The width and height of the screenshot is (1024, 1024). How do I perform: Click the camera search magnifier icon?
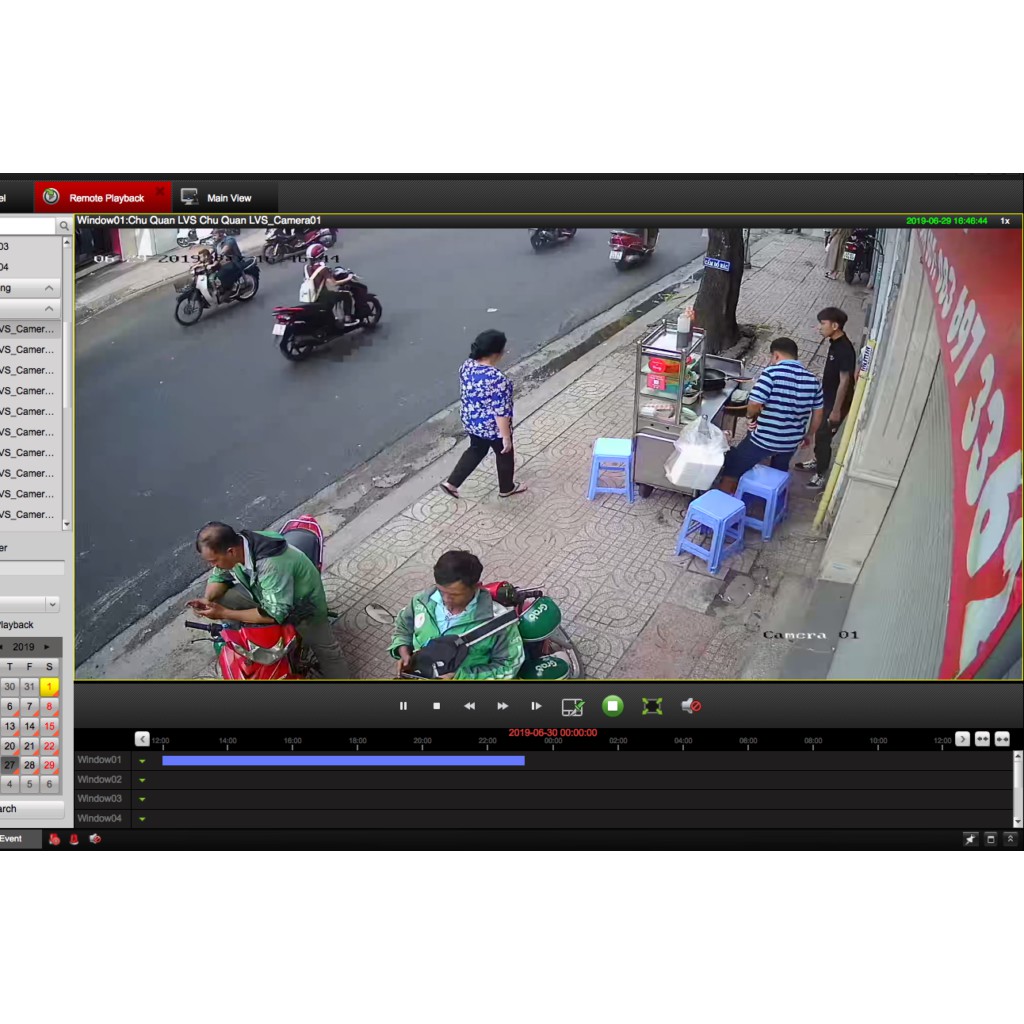point(64,227)
